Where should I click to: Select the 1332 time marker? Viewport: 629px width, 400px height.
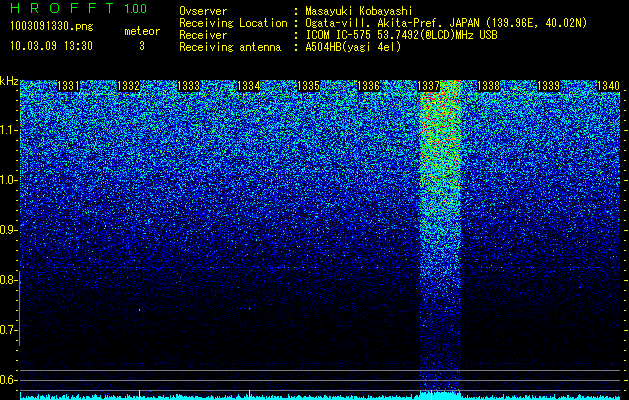click(128, 86)
